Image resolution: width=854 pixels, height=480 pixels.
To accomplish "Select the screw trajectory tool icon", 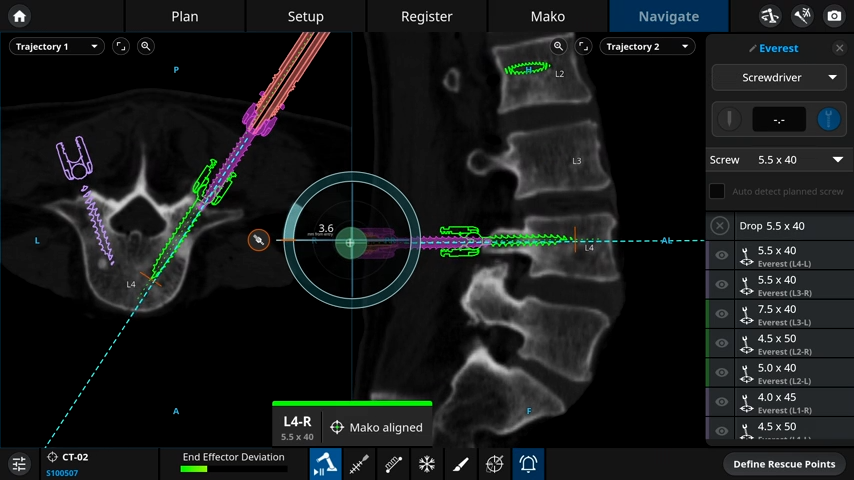I will tap(359, 464).
